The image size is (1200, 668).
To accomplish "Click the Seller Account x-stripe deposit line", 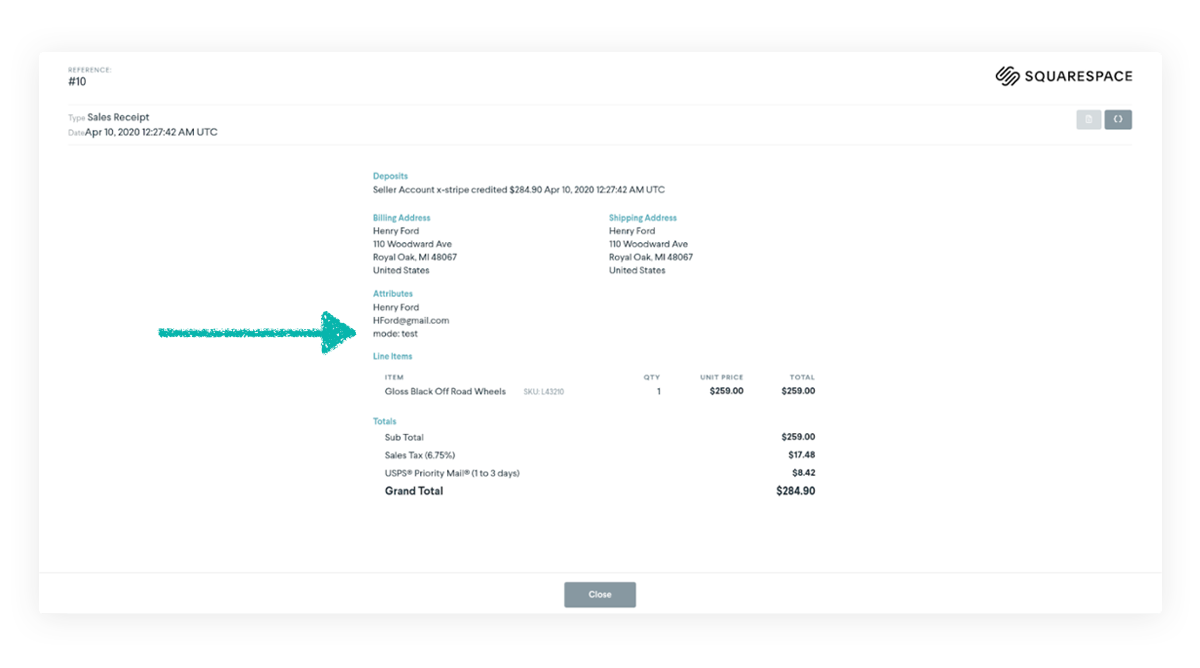I will [518, 189].
